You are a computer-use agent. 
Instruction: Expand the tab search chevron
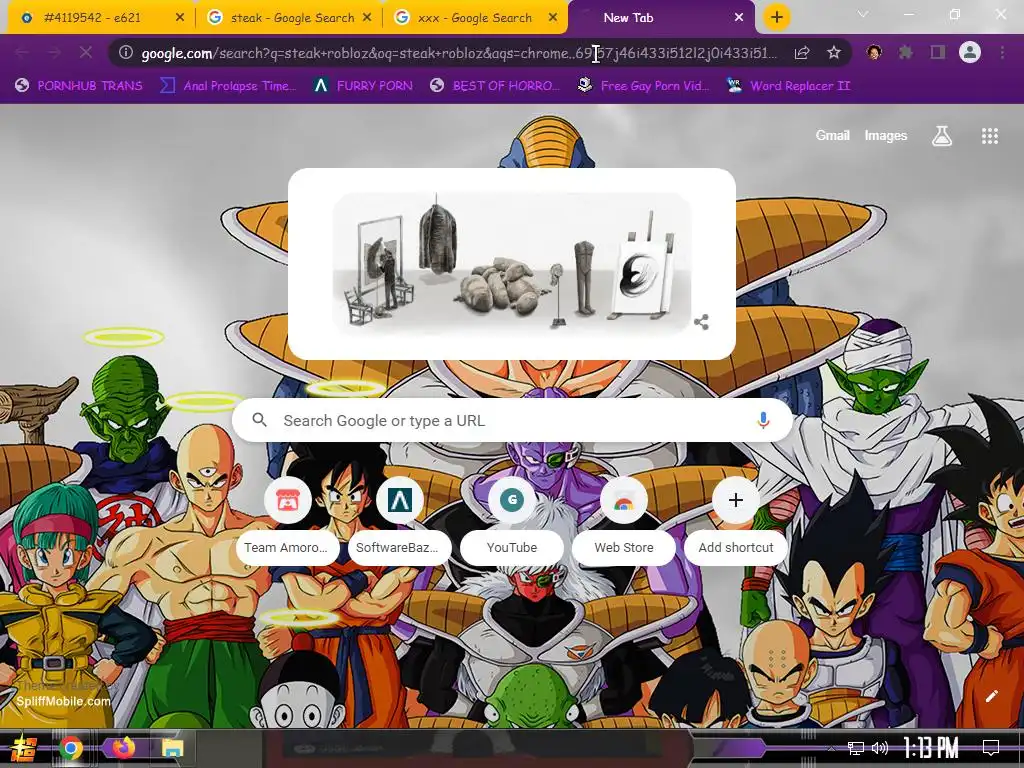point(863,14)
